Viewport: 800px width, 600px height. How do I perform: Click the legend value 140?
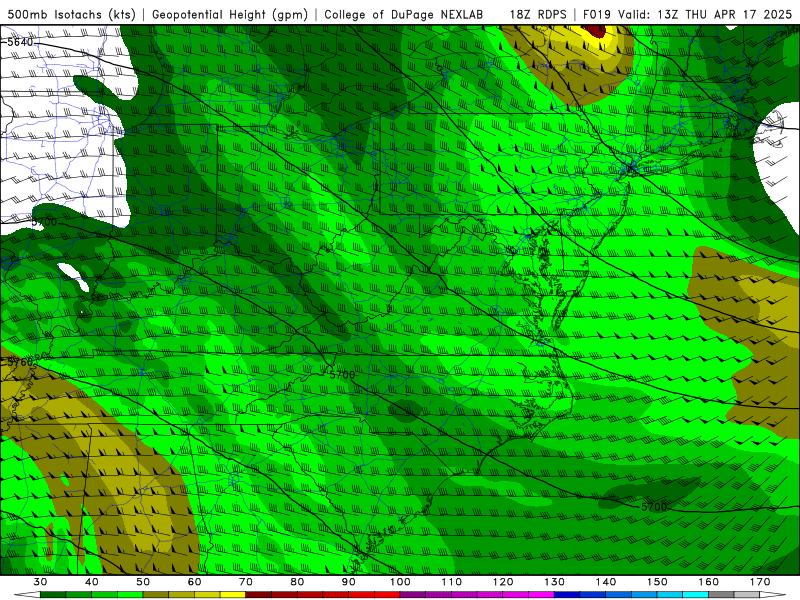(606, 582)
